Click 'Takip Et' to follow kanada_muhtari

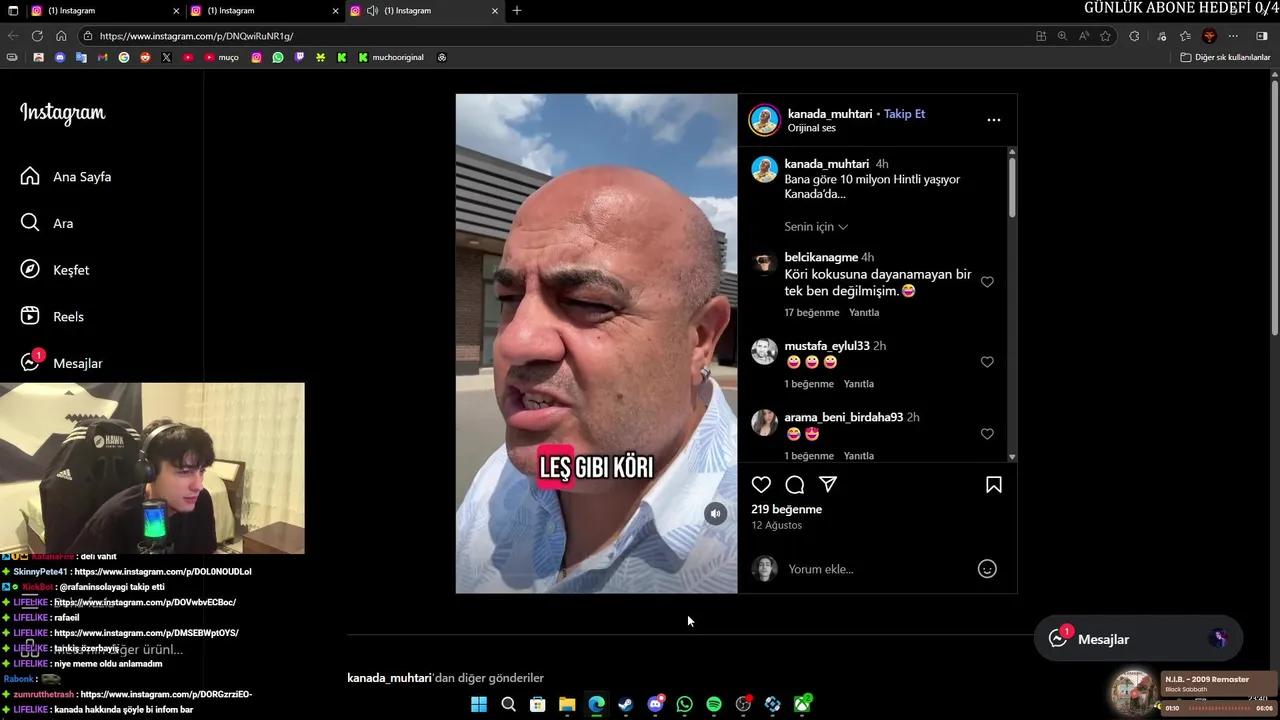904,114
